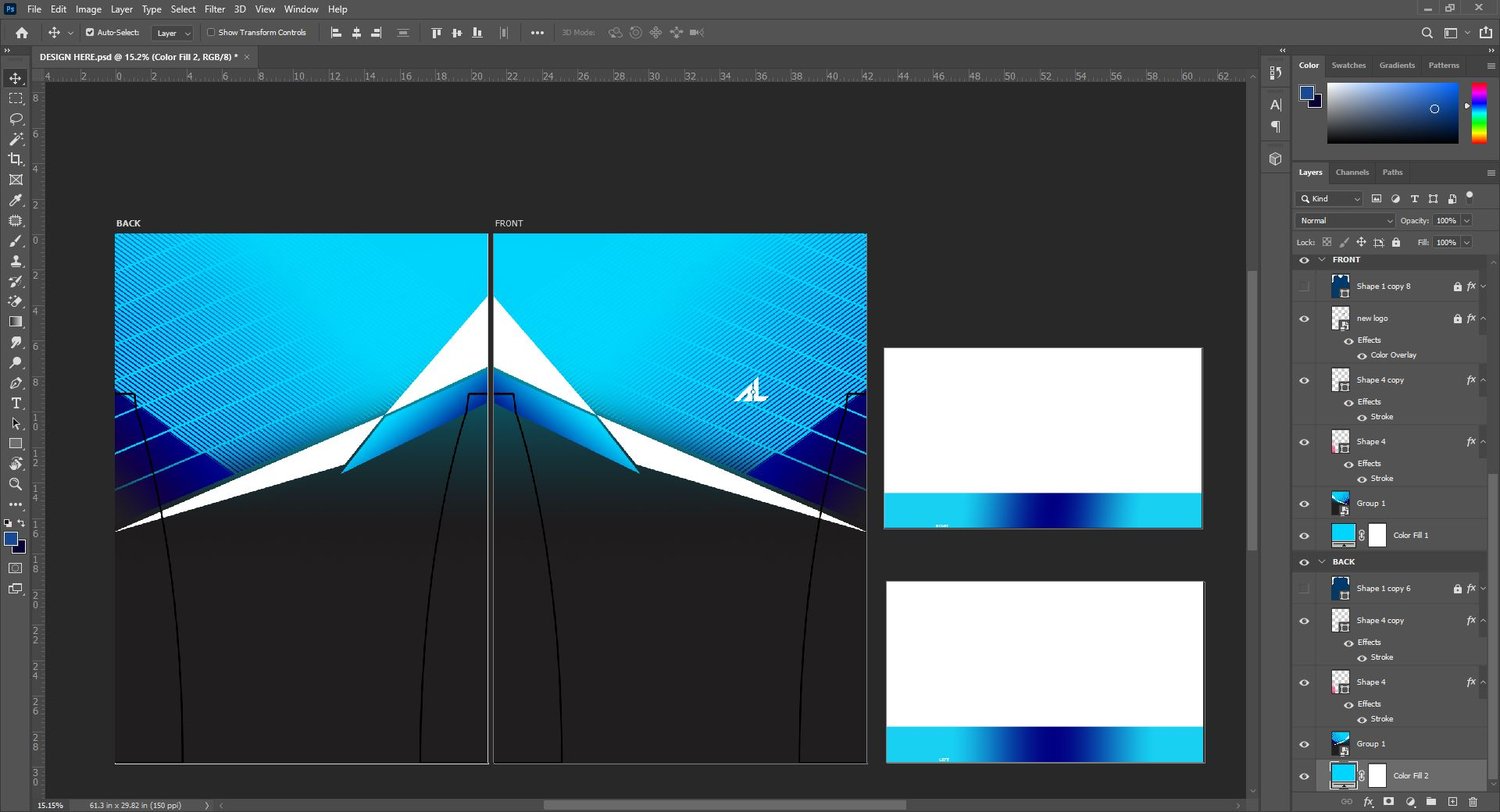Select the Eraser tool
This screenshot has width=1500, height=812.
click(x=15, y=301)
